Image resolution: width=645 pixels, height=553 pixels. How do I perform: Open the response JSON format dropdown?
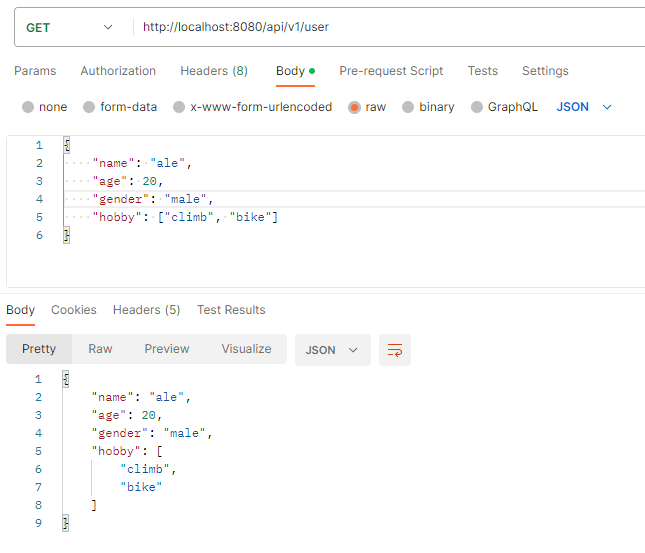tap(332, 350)
